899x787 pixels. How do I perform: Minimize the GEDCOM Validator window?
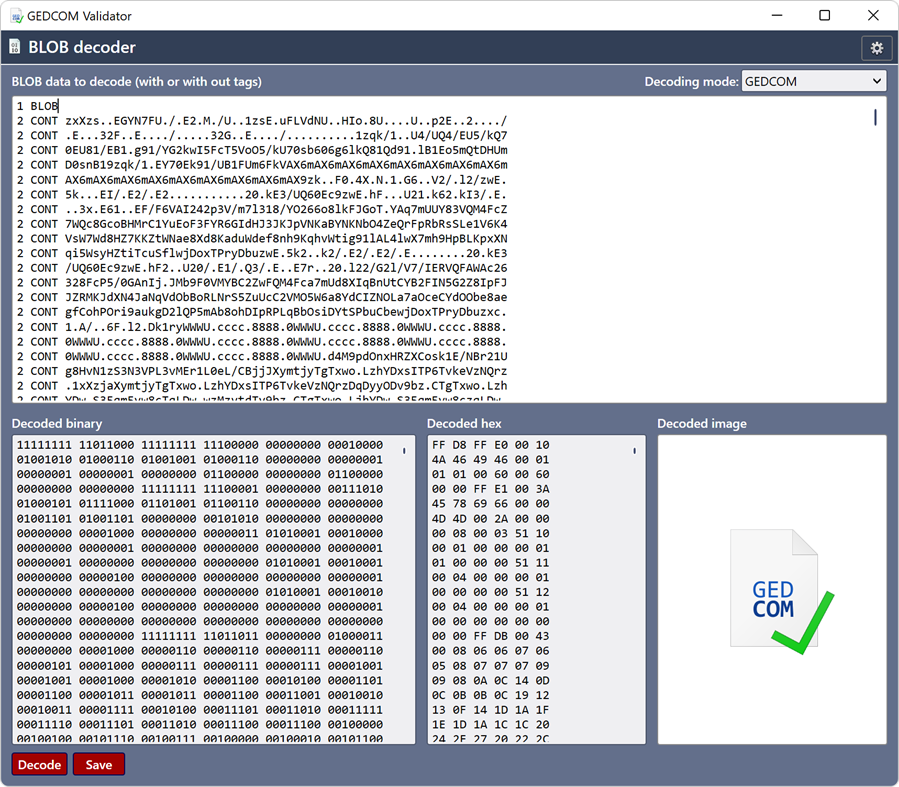(x=775, y=15)
